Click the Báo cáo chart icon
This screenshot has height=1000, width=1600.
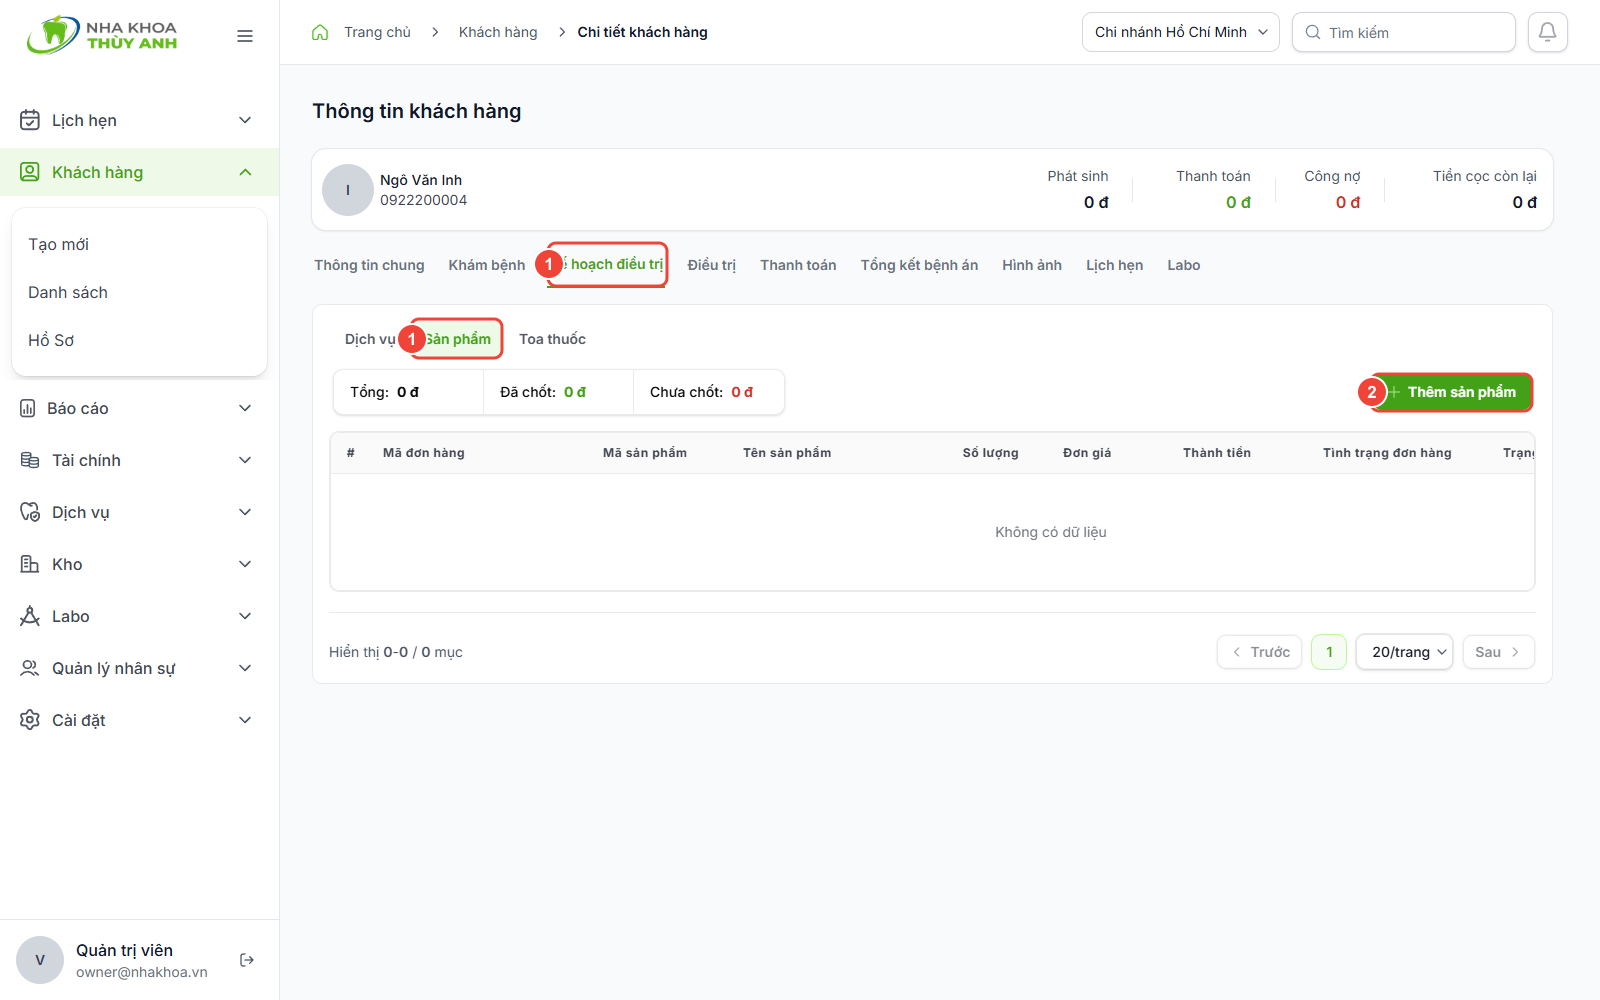(28, 408)
